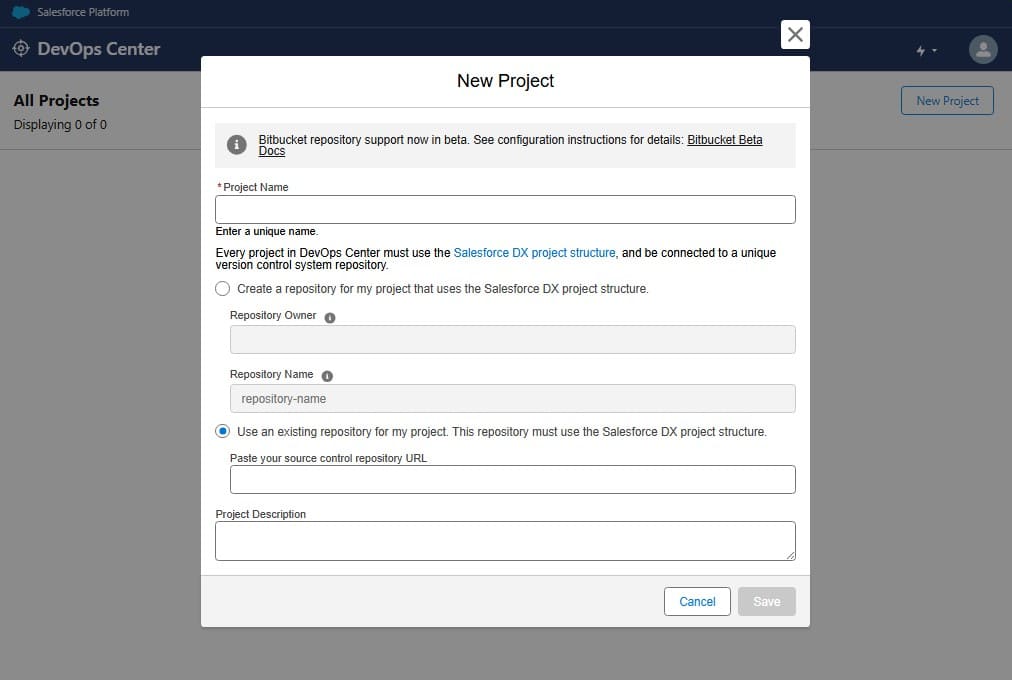Click the All Projects heading
Viewport: 1012px width, 680px height.
click(x=57, y=101)
